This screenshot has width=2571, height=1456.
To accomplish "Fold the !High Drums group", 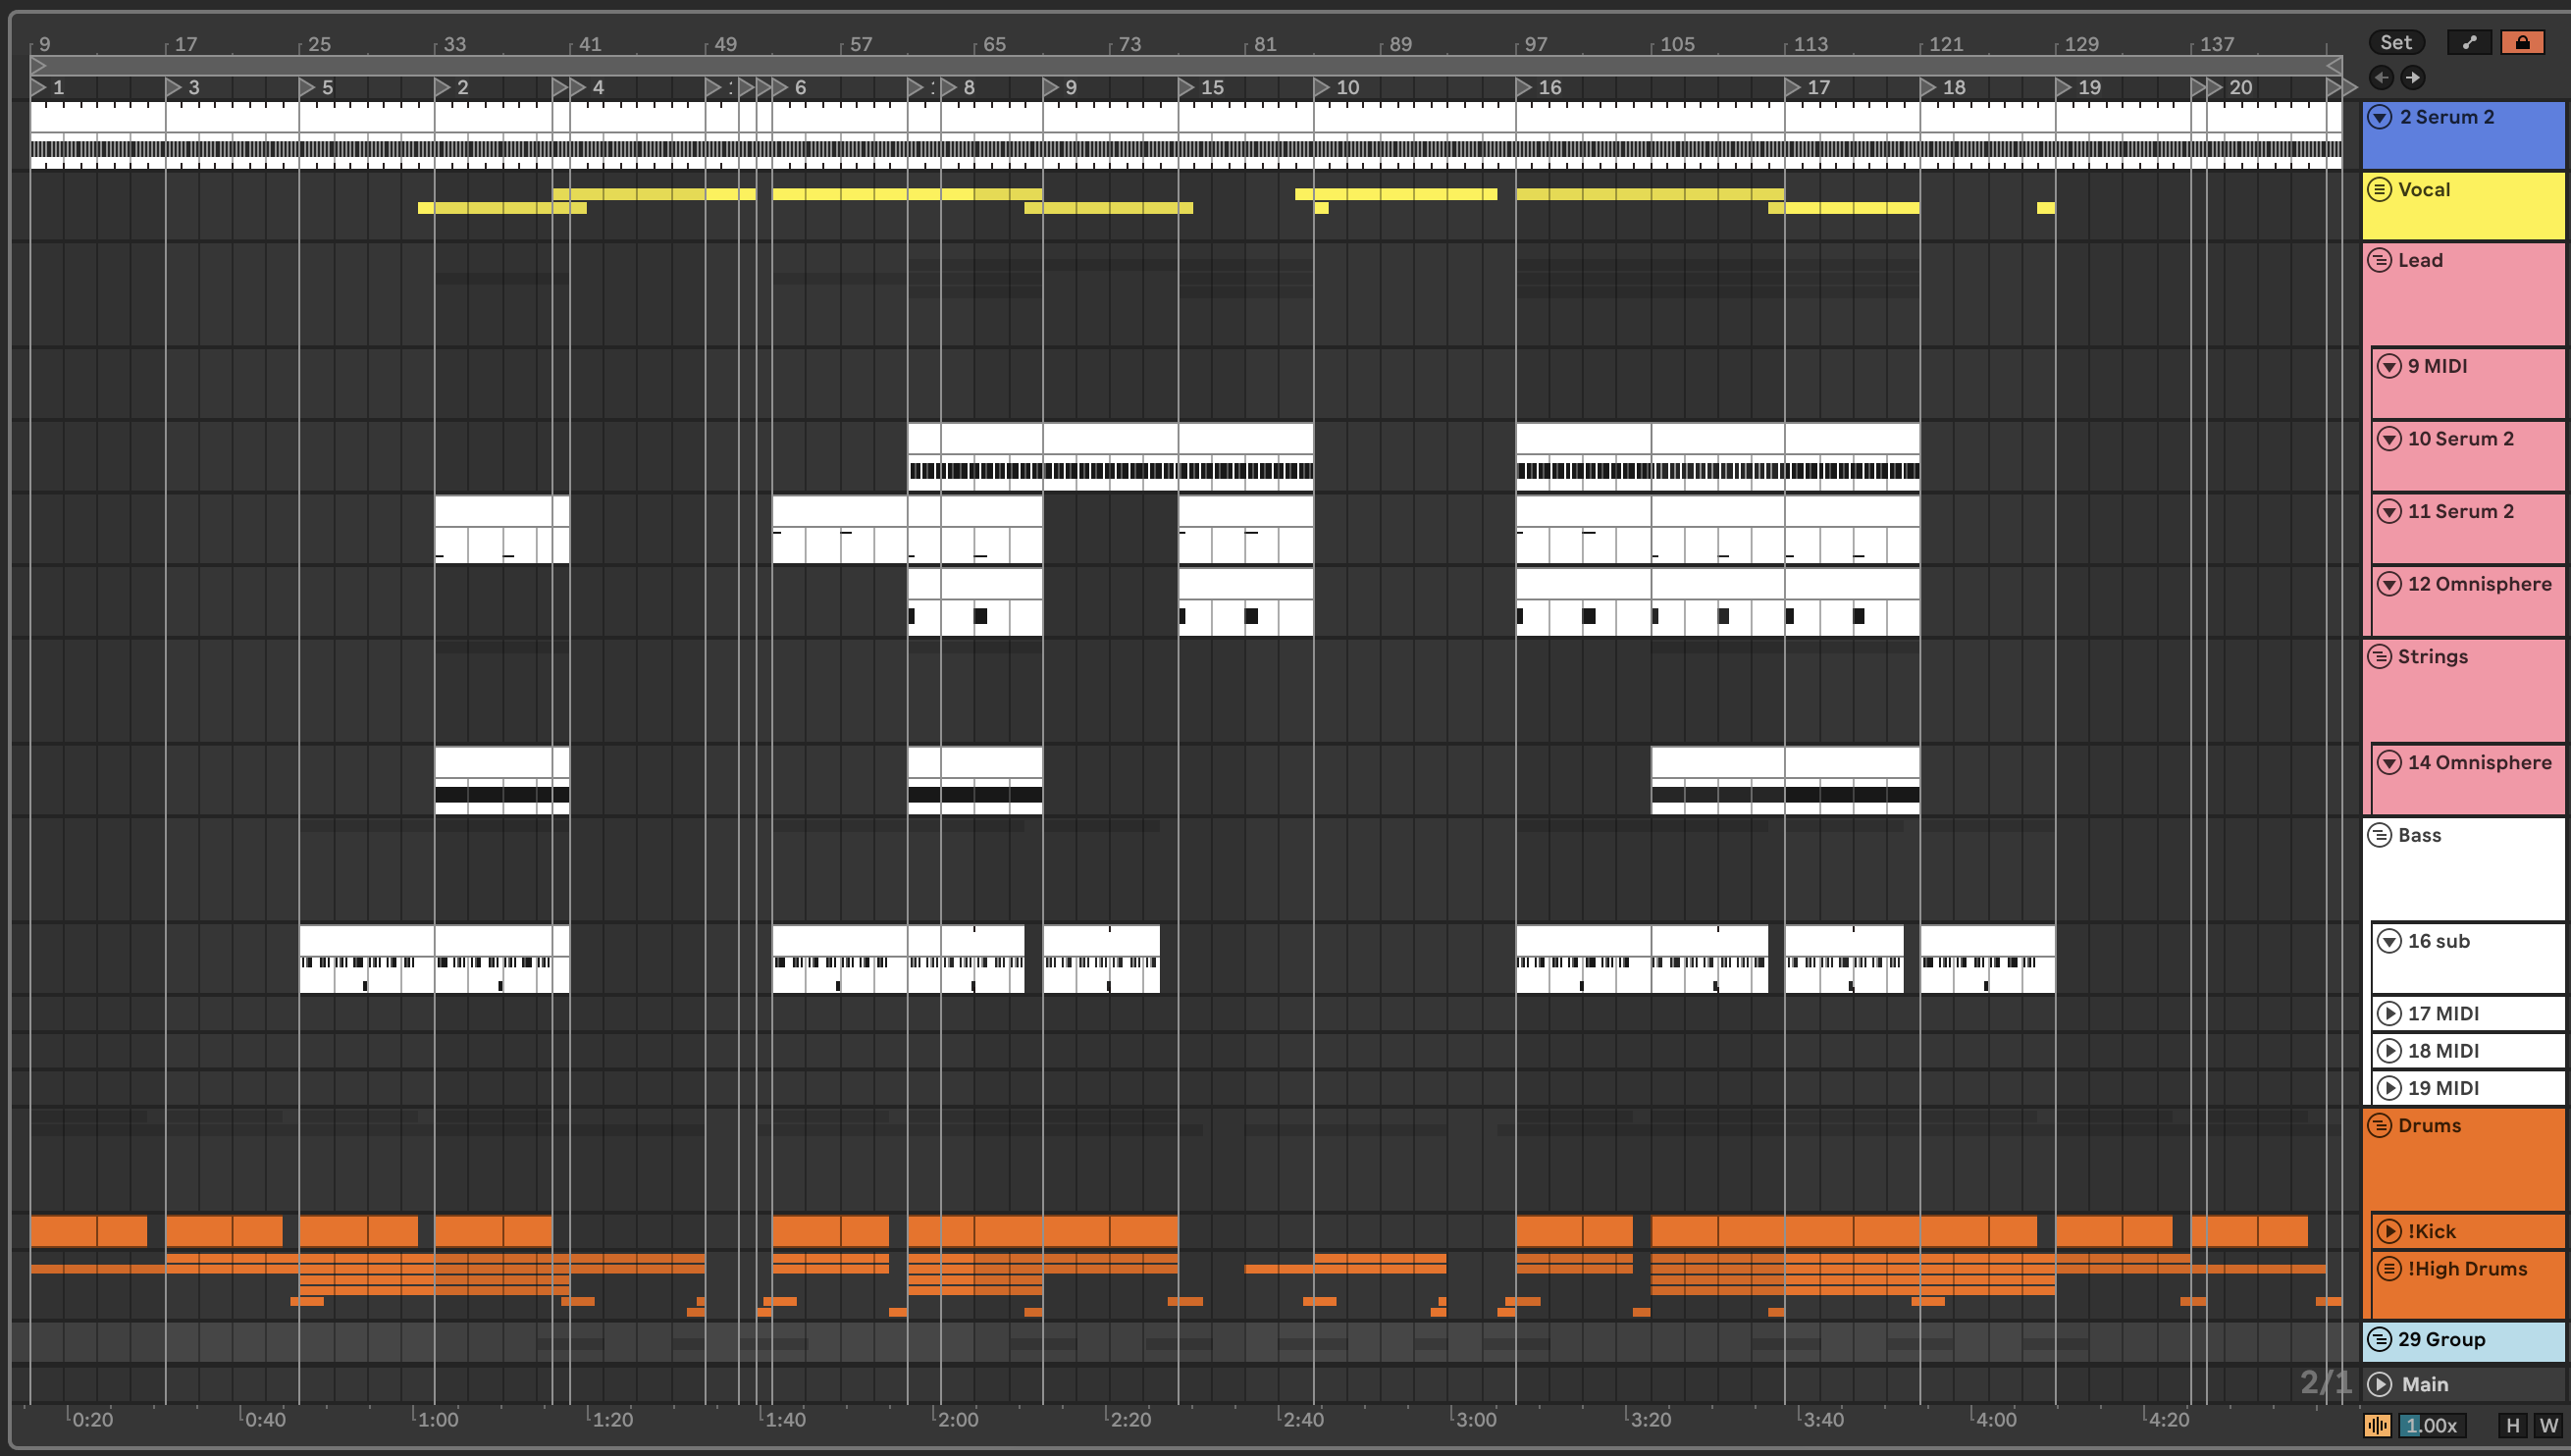I will pyautogui.click(x=2390, y=1268).
